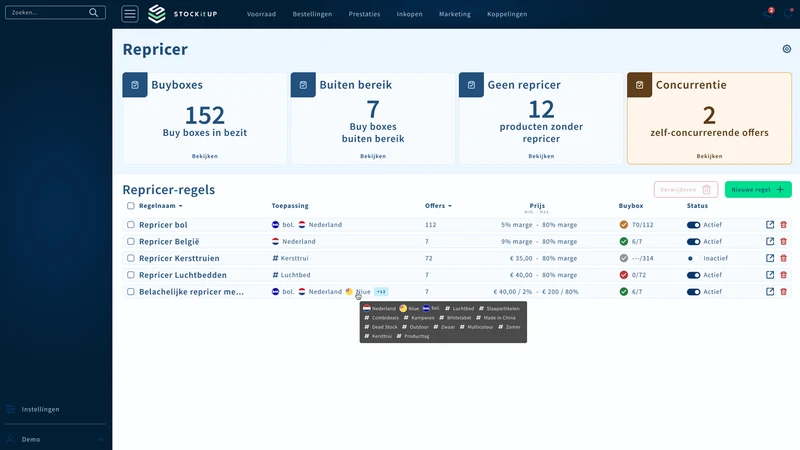Click the Nieuwe regel button
800x450 pixels.
click(758, 189)
